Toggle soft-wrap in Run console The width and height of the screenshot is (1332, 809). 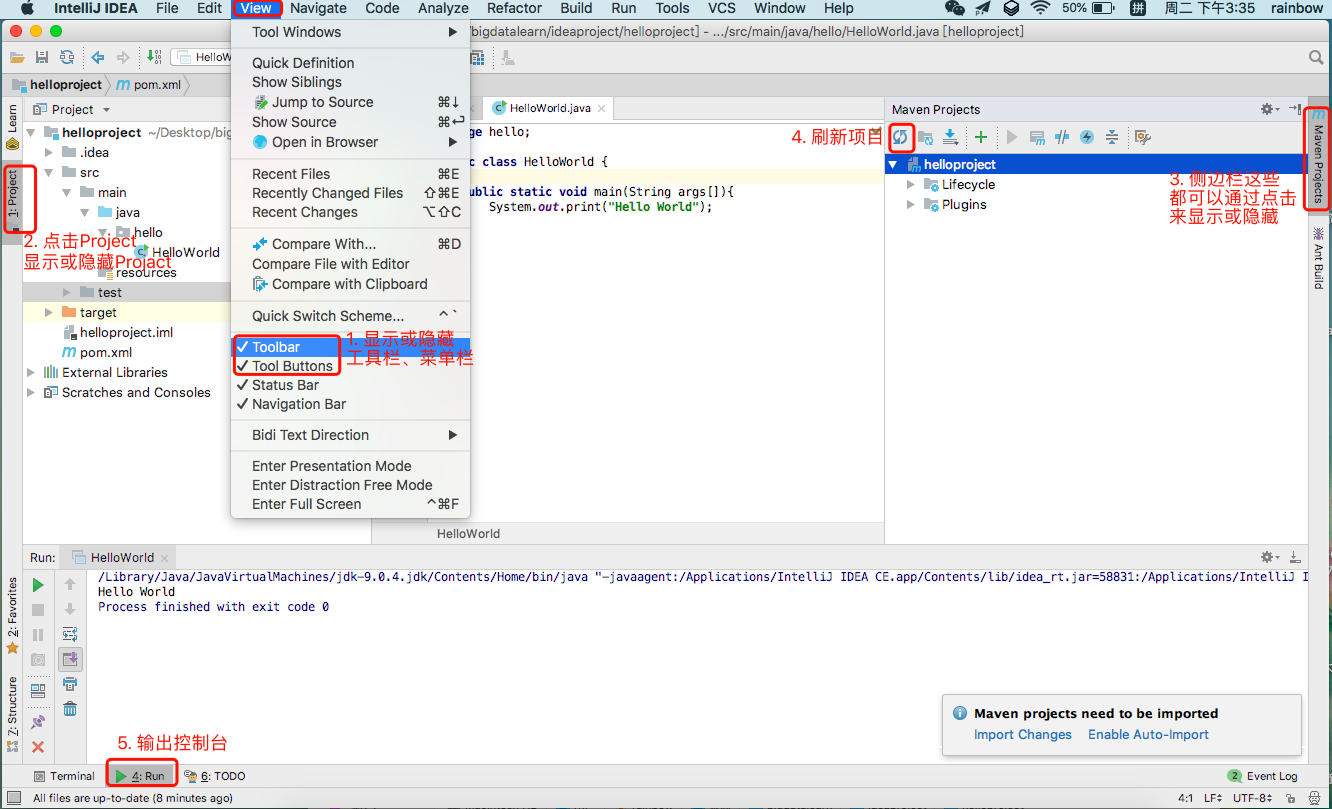(x=70, y=634)
